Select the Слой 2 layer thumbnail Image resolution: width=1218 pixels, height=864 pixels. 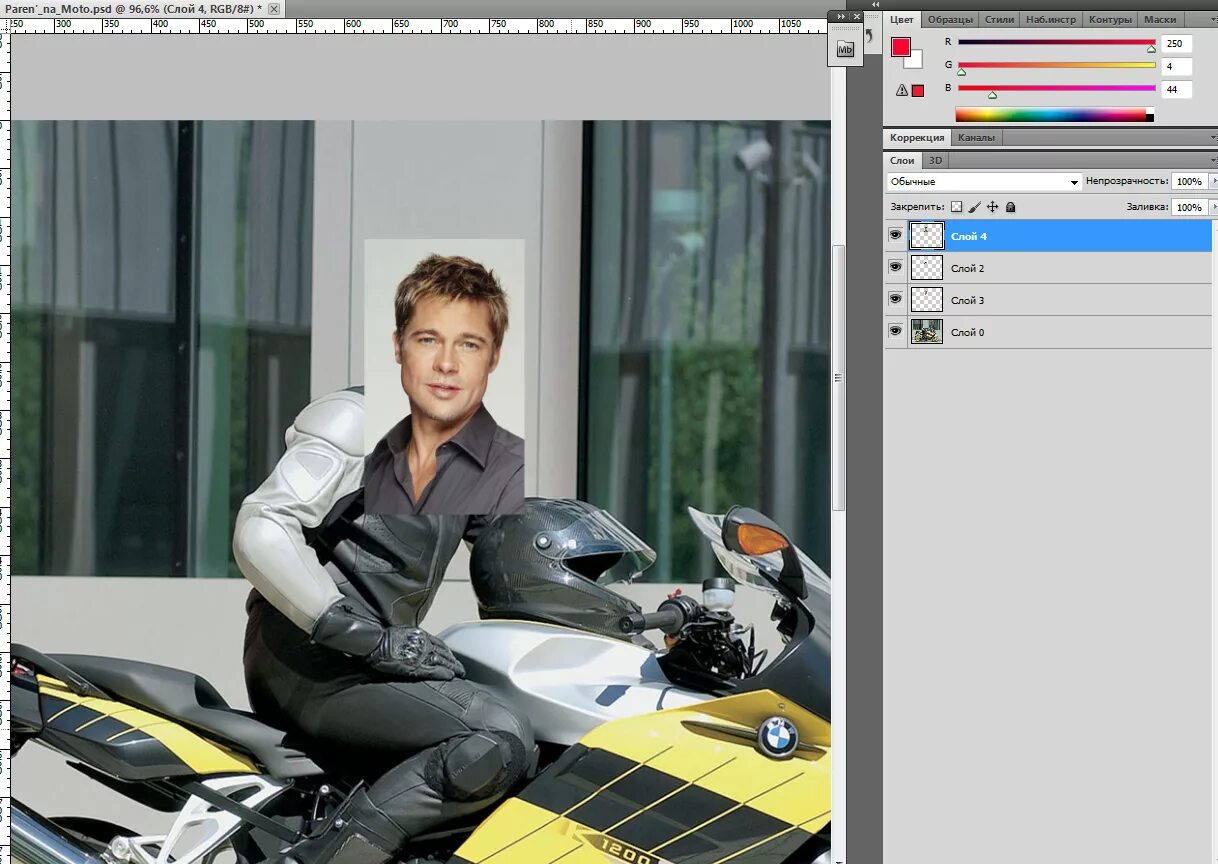click(926, 268)
